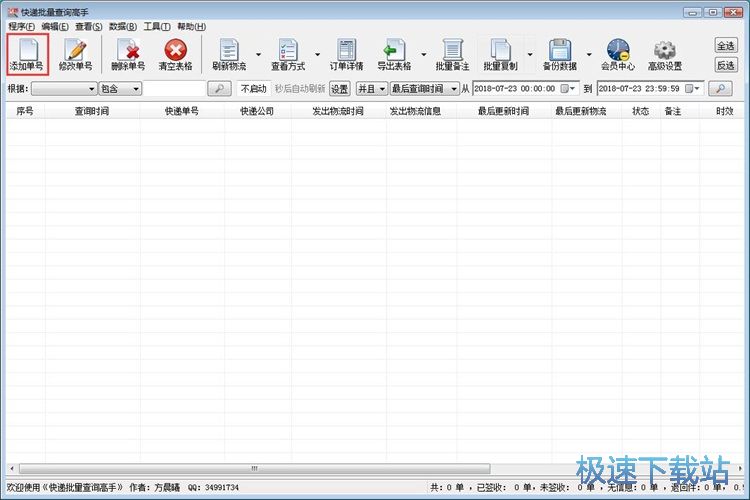Open the 根据 field dropdown
750x500 pixels.
[64, 89]
